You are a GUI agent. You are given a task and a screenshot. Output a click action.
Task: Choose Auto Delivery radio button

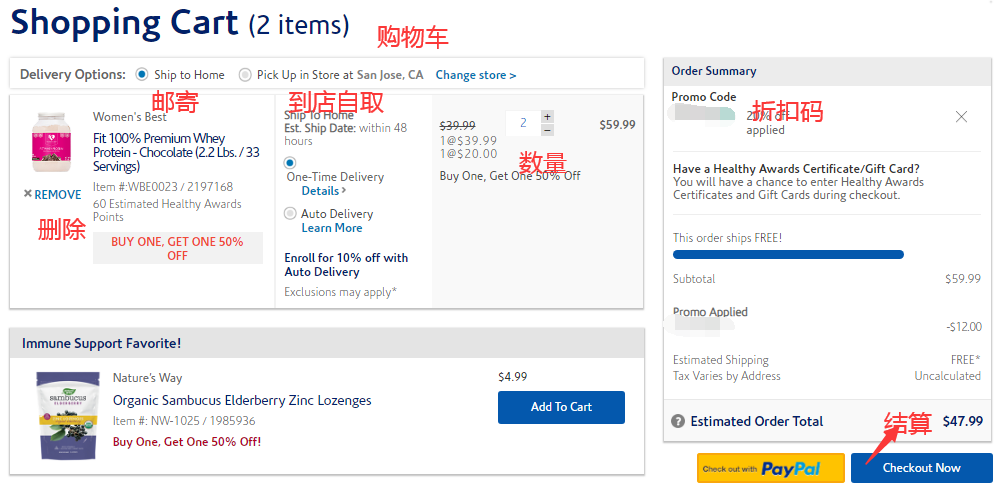[290, 213]
